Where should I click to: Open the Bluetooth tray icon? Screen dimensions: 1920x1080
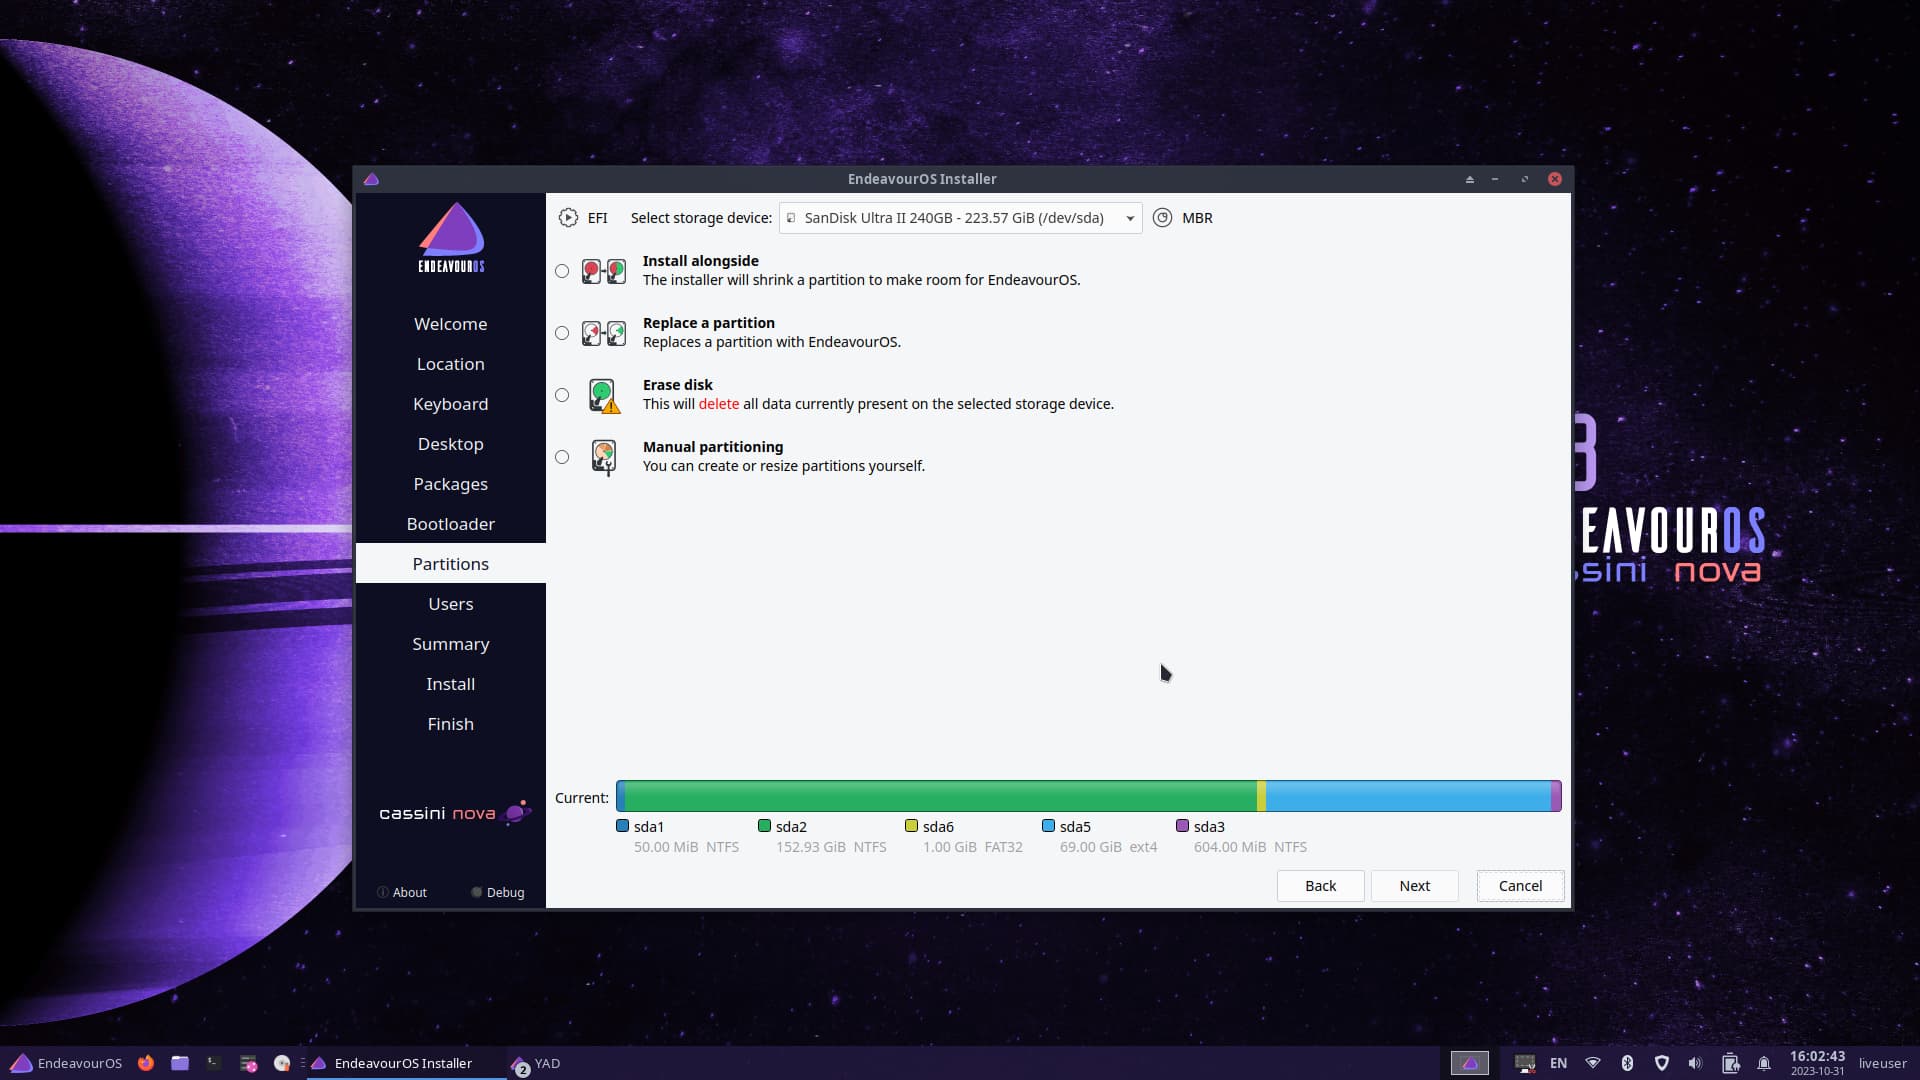click(1627, 1063)
